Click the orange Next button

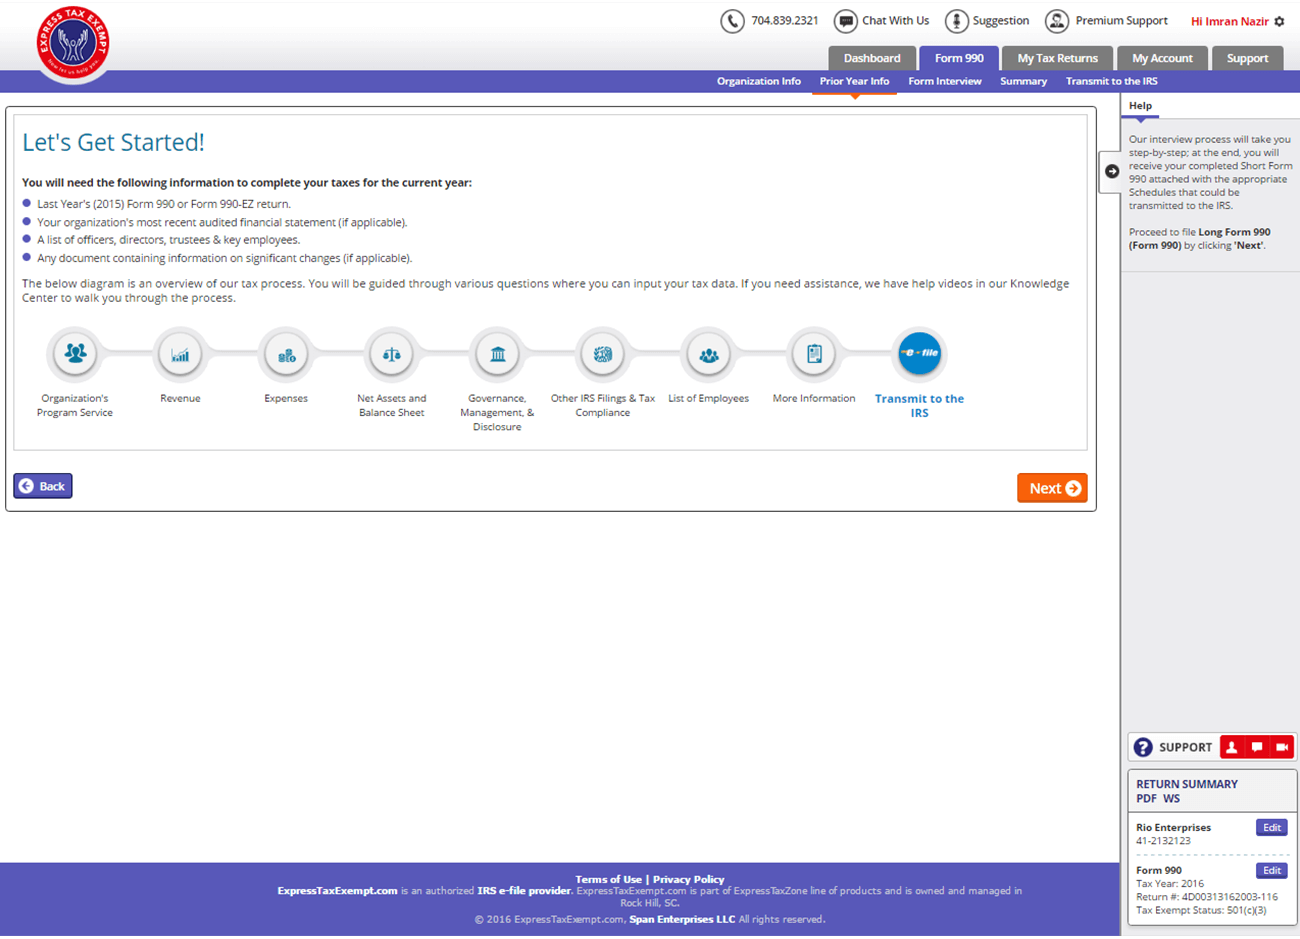coord(1052,488)
